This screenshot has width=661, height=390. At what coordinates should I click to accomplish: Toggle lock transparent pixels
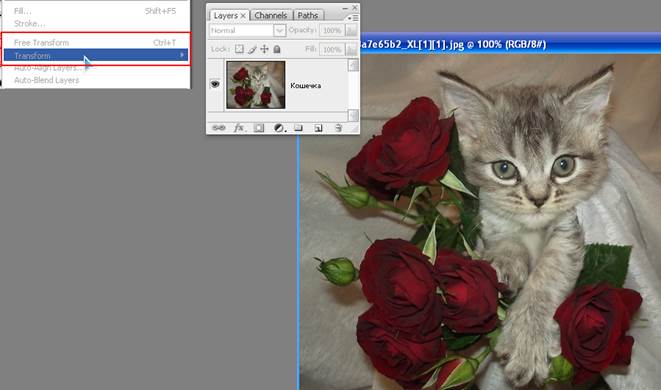click(239, 49)
